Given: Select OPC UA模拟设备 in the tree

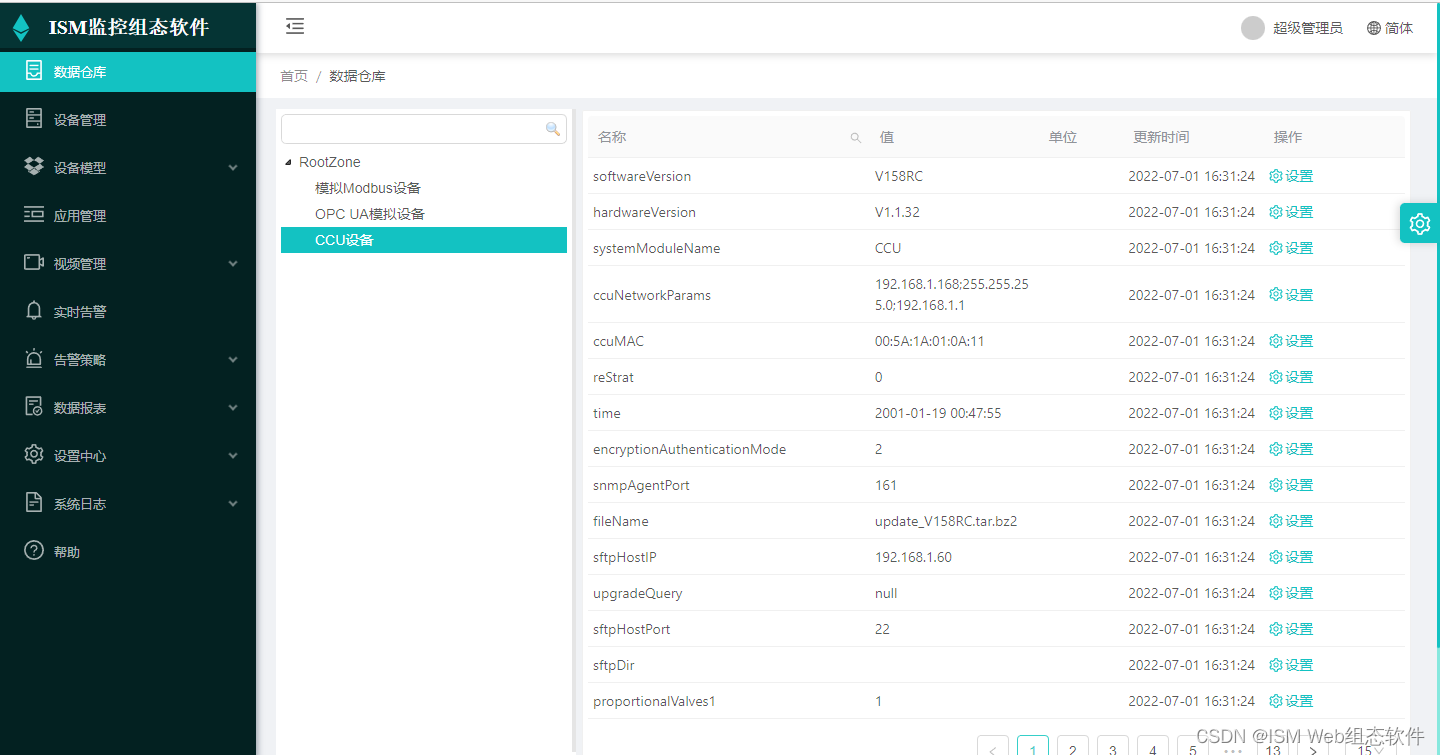Looking at the screenshot, I should pos(370,214).
